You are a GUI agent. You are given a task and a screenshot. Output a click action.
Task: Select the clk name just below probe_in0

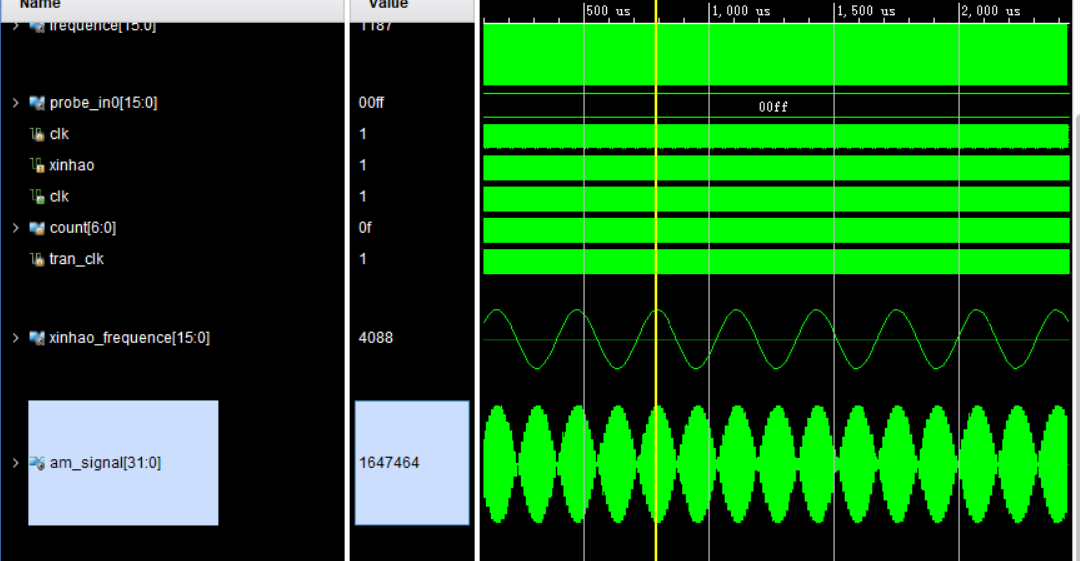click(x=59, y=134)
